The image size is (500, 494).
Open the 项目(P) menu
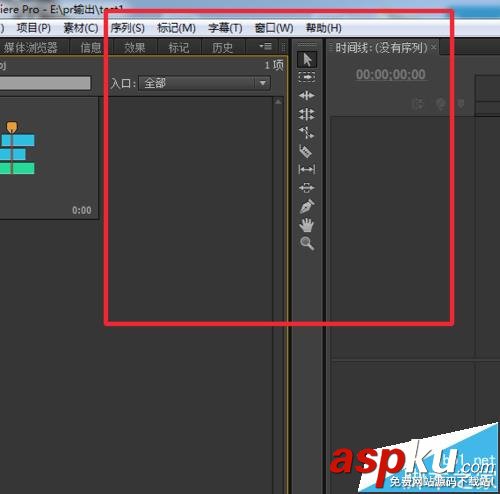[34, 28]
